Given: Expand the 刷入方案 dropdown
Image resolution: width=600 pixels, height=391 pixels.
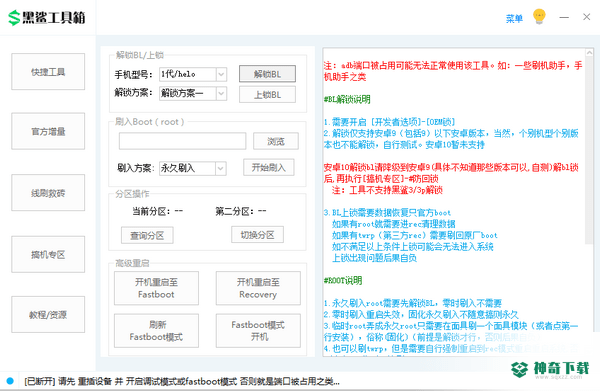Looking at the screenshot, I should coord(220,168).
